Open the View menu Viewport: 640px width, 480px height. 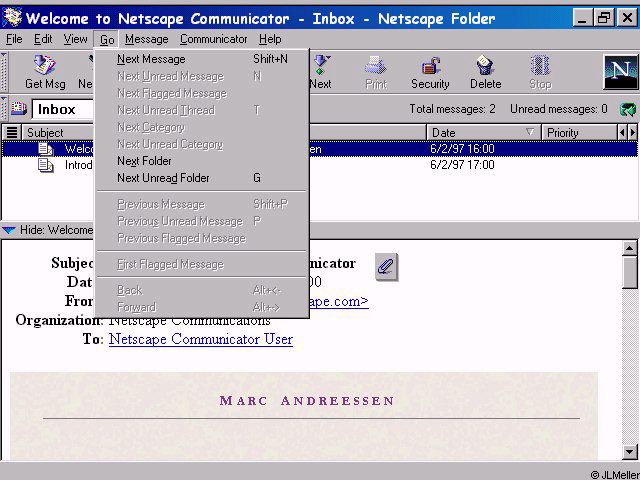tap(75, 39)
